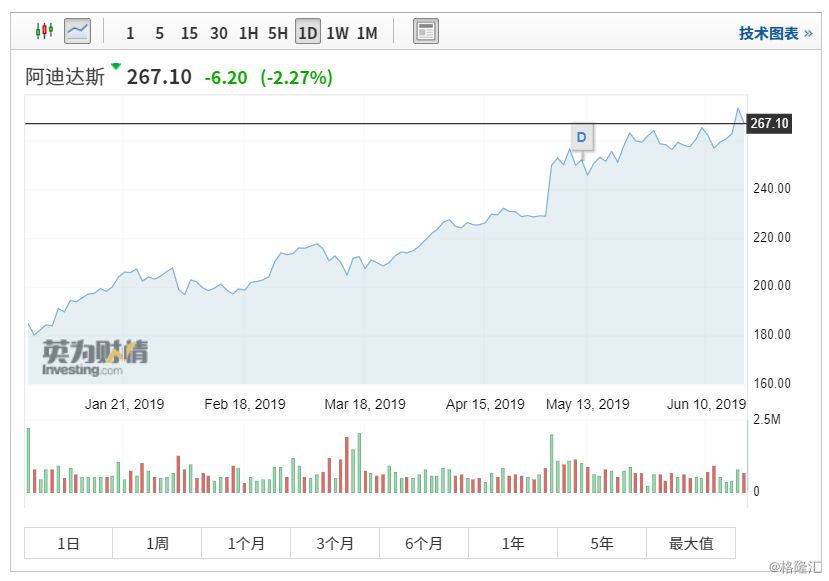The width and height of the screenshot is (829, 581).
Task: Select the 5 minute interval
Action: (x=159, y=33)
